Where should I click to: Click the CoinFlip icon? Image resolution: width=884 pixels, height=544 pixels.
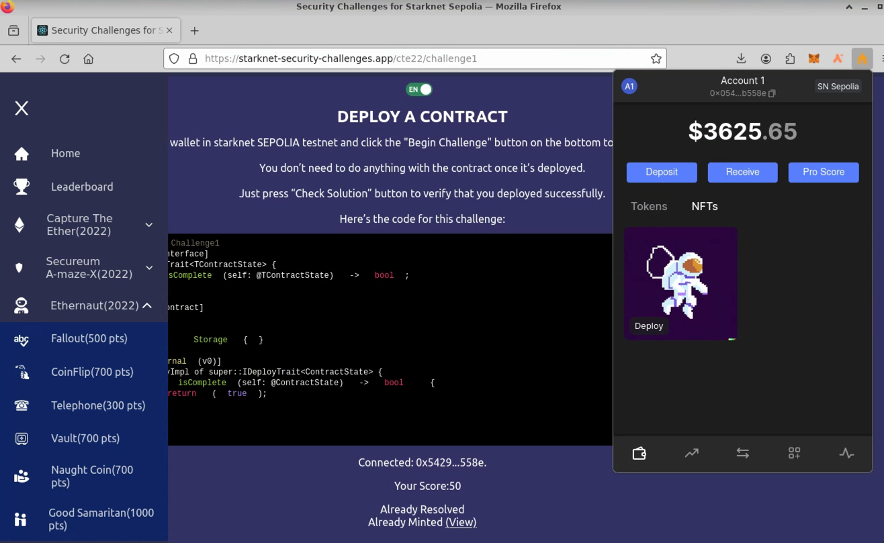tap(21, 372)
